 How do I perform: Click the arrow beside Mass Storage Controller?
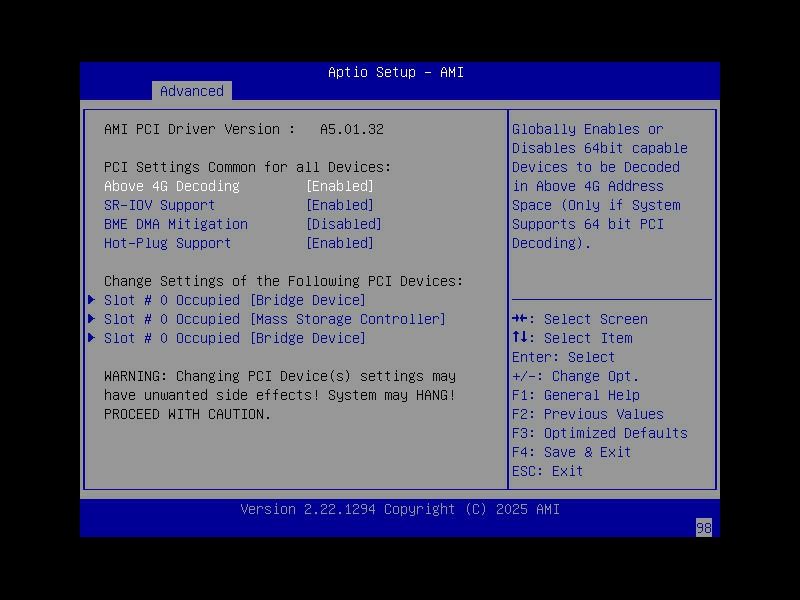(92, 319)
